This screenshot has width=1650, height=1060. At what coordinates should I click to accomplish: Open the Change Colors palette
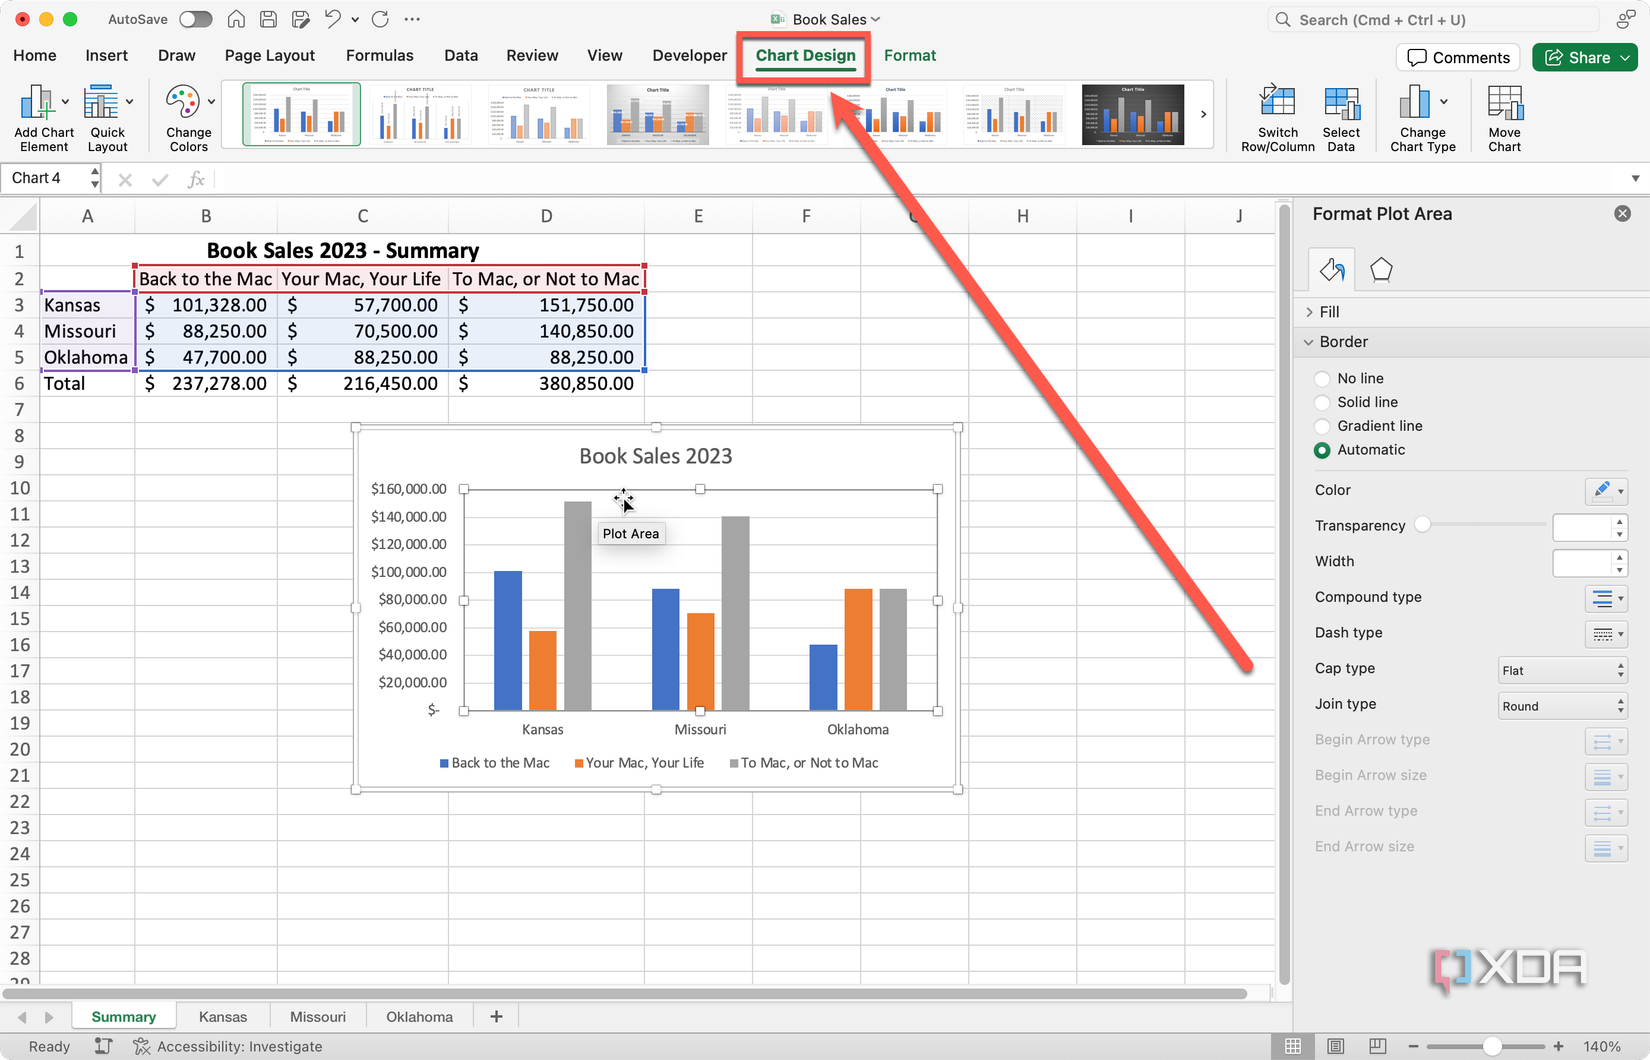pyautogui.click(x=189, y=118)
